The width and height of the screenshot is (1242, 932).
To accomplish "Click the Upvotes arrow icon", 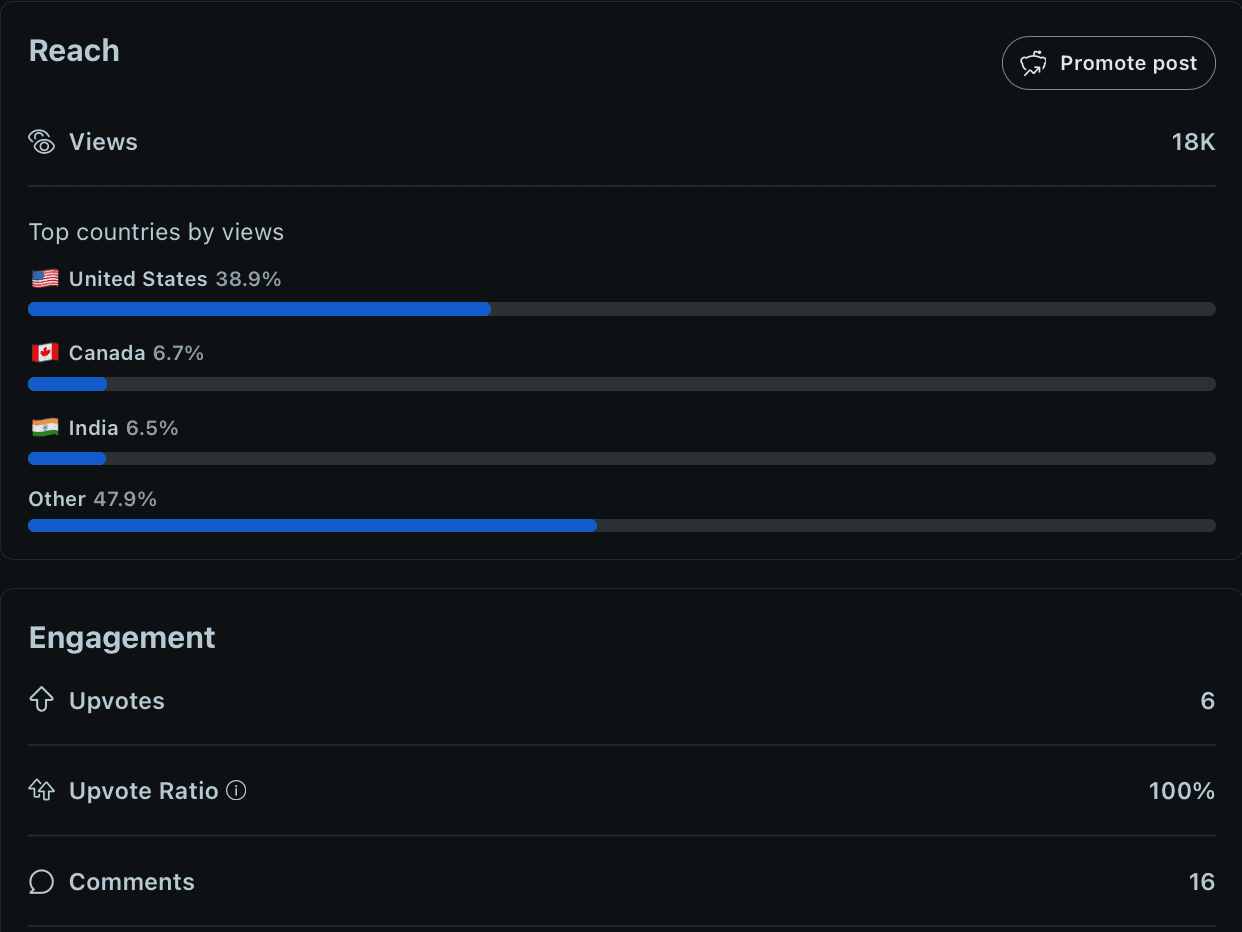I will coord(41,701).
